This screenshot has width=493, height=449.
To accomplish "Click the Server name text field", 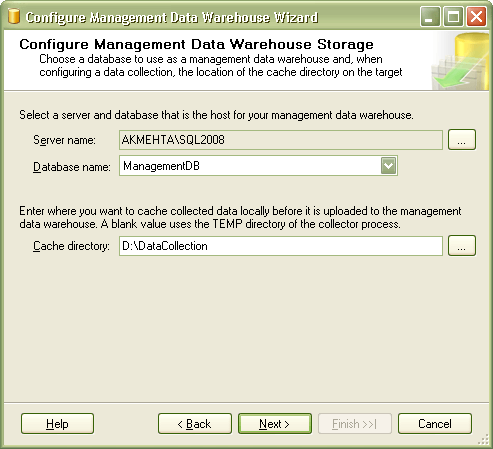I will pos(281,140).
